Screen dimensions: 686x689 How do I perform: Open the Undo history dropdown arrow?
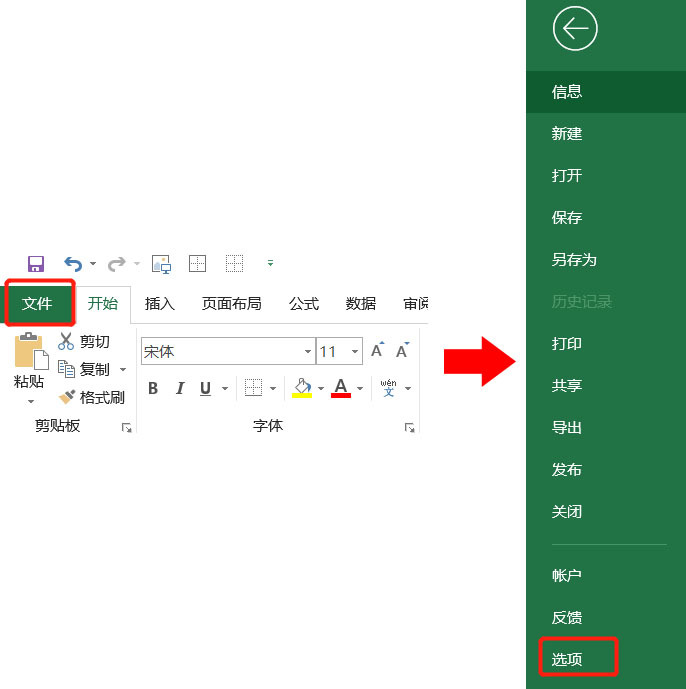(x=93, y=264)
